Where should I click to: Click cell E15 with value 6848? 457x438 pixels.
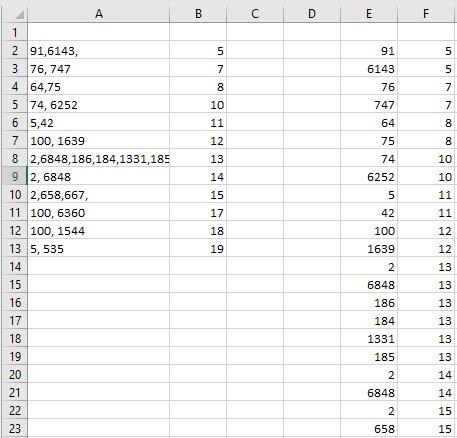pos(369,285)
